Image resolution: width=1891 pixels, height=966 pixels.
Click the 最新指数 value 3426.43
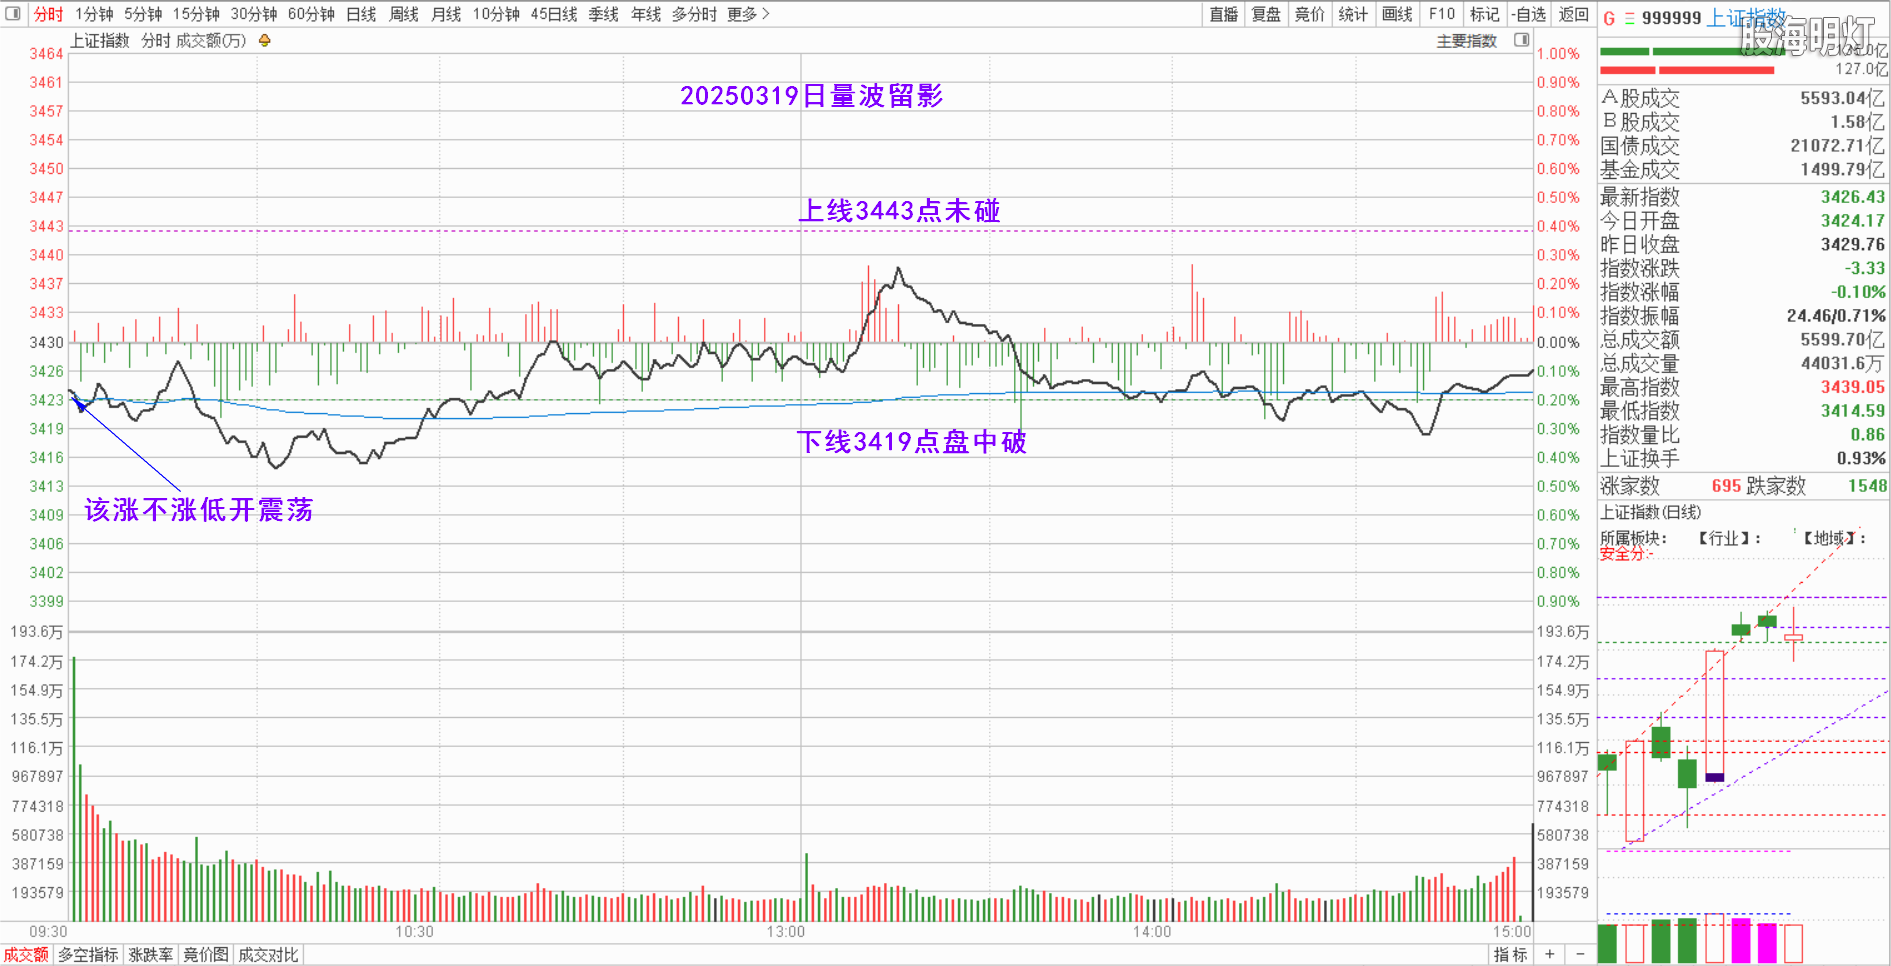(x=1852, y=197)
